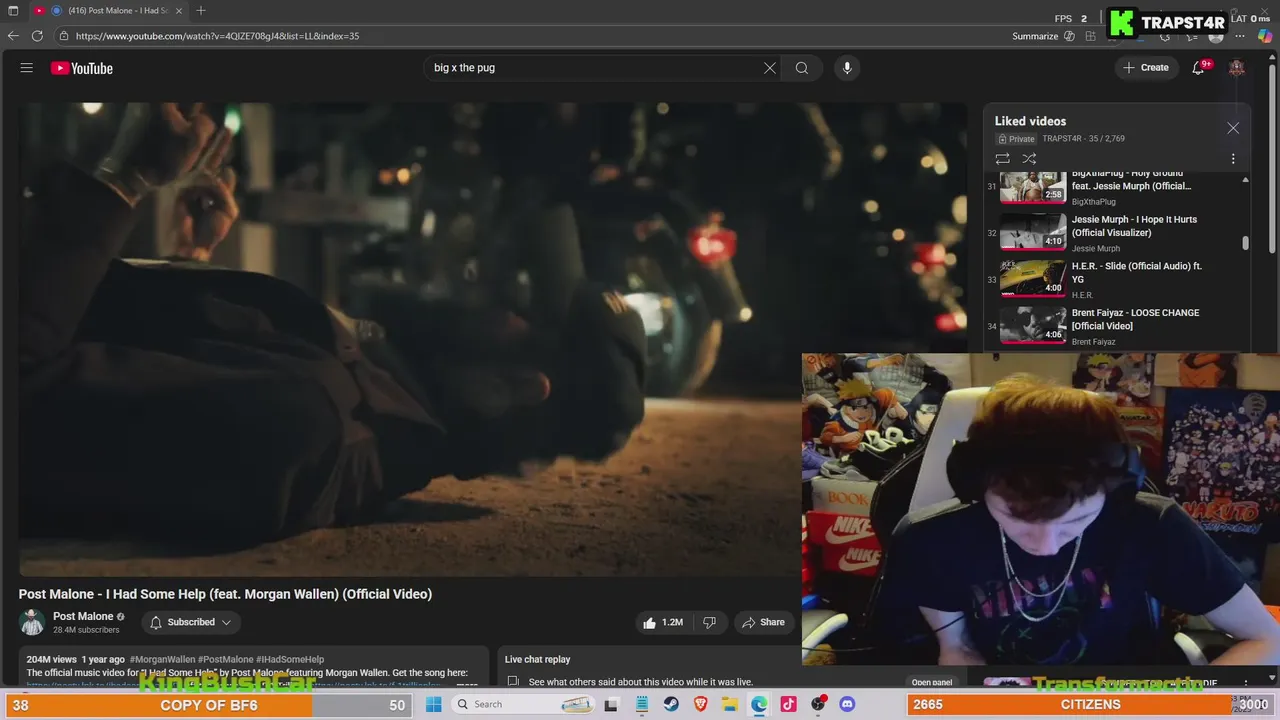Open Liked videos three-dot options menu
1280x720 pixels.
coord(1233,159)
